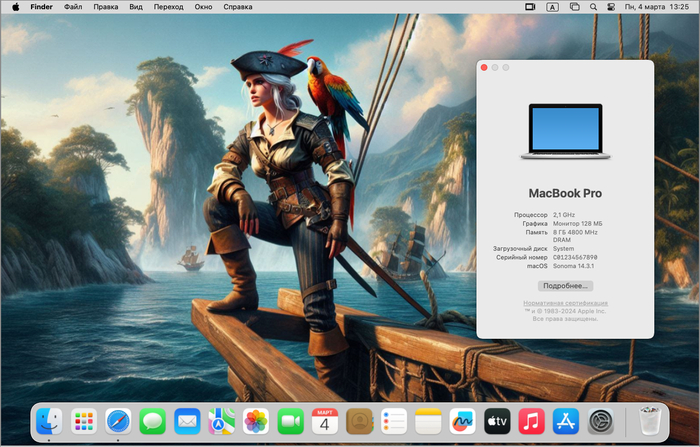Open the Файл menu

73,7
